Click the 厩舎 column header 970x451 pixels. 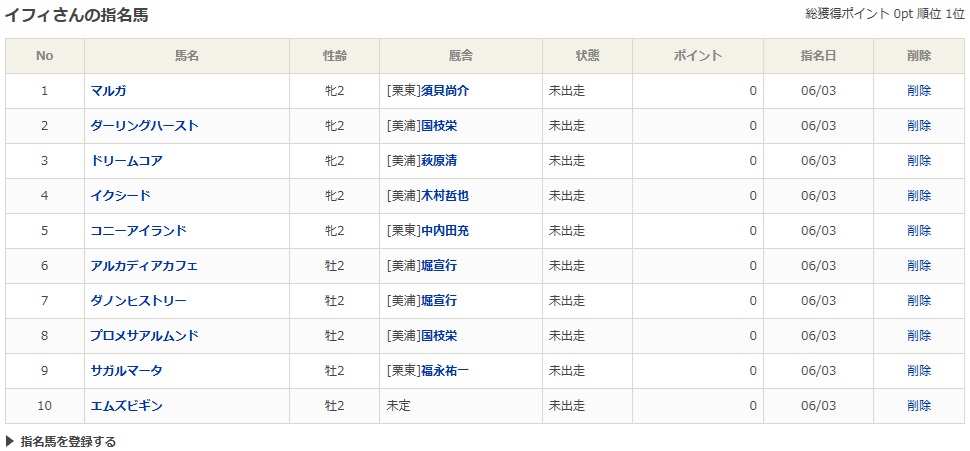(461, 56)
